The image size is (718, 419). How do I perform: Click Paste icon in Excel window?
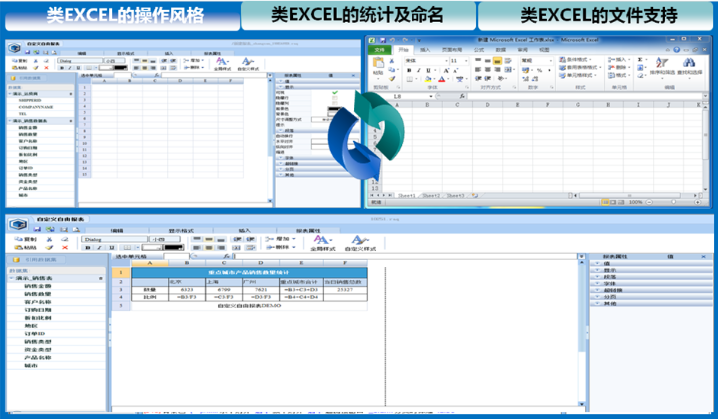378,63
